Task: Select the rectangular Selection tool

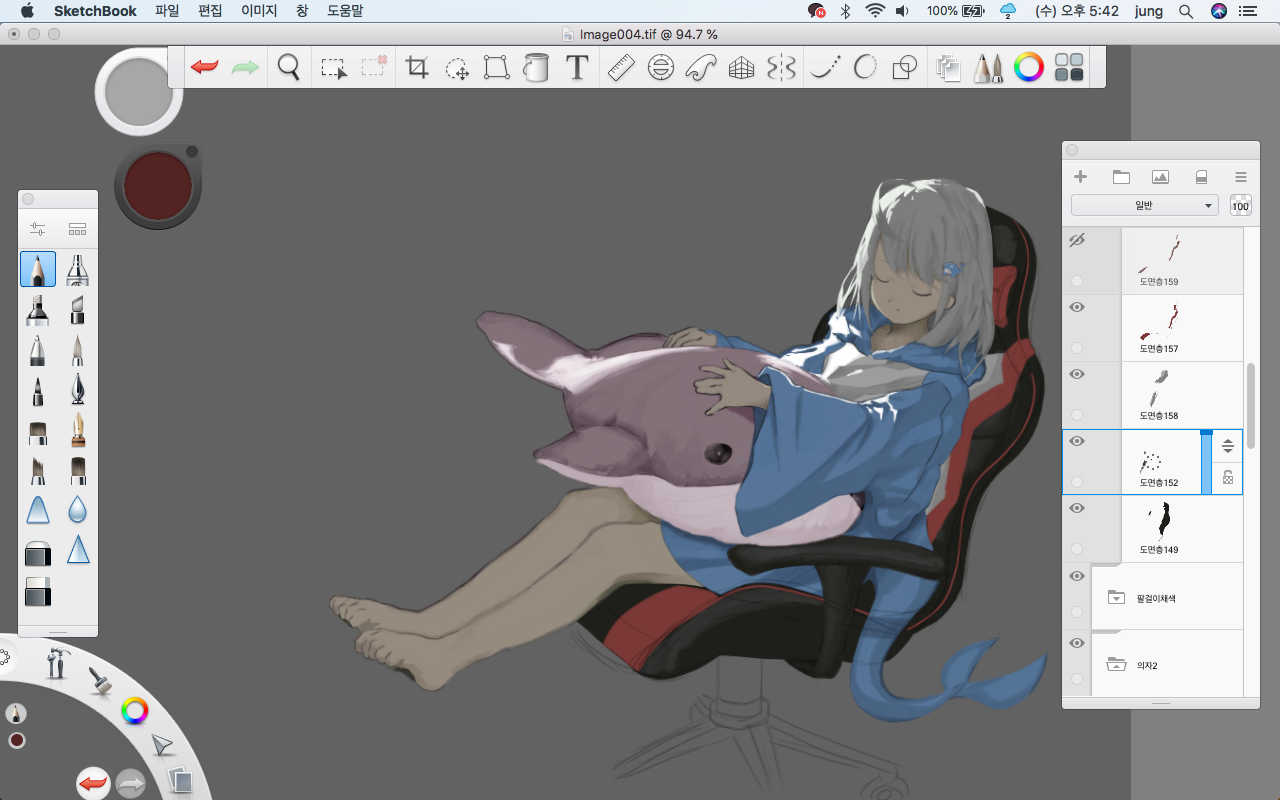Action: coord(333,68)
